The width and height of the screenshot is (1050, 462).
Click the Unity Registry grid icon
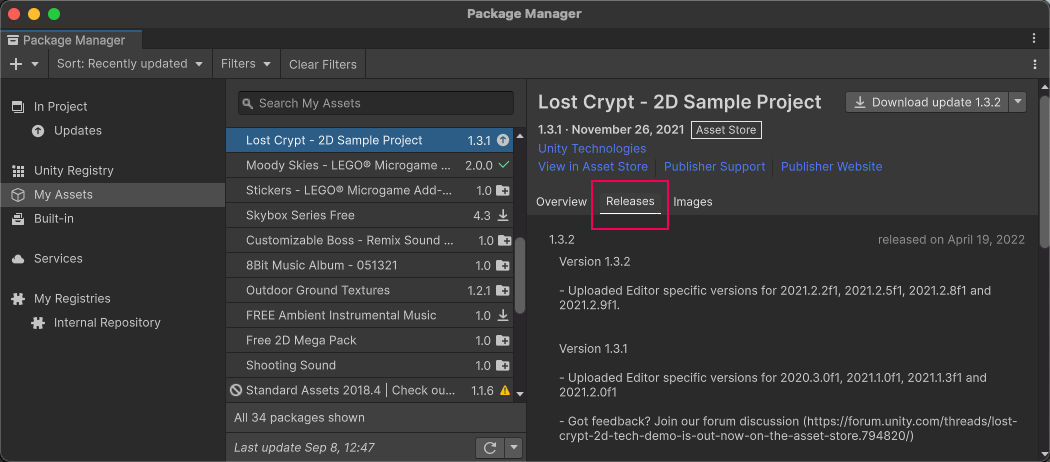pos(18,171)
